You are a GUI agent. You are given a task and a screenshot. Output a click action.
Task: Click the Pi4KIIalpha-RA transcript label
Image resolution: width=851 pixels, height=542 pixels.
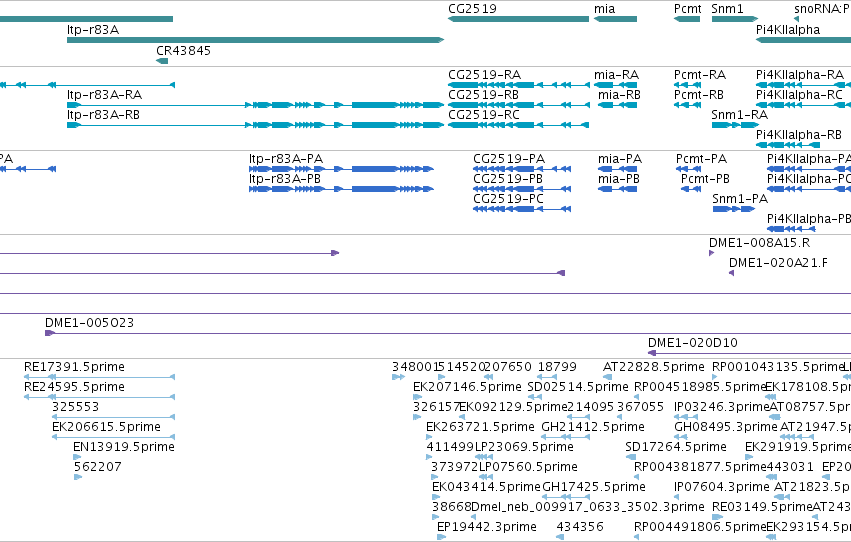800,74
